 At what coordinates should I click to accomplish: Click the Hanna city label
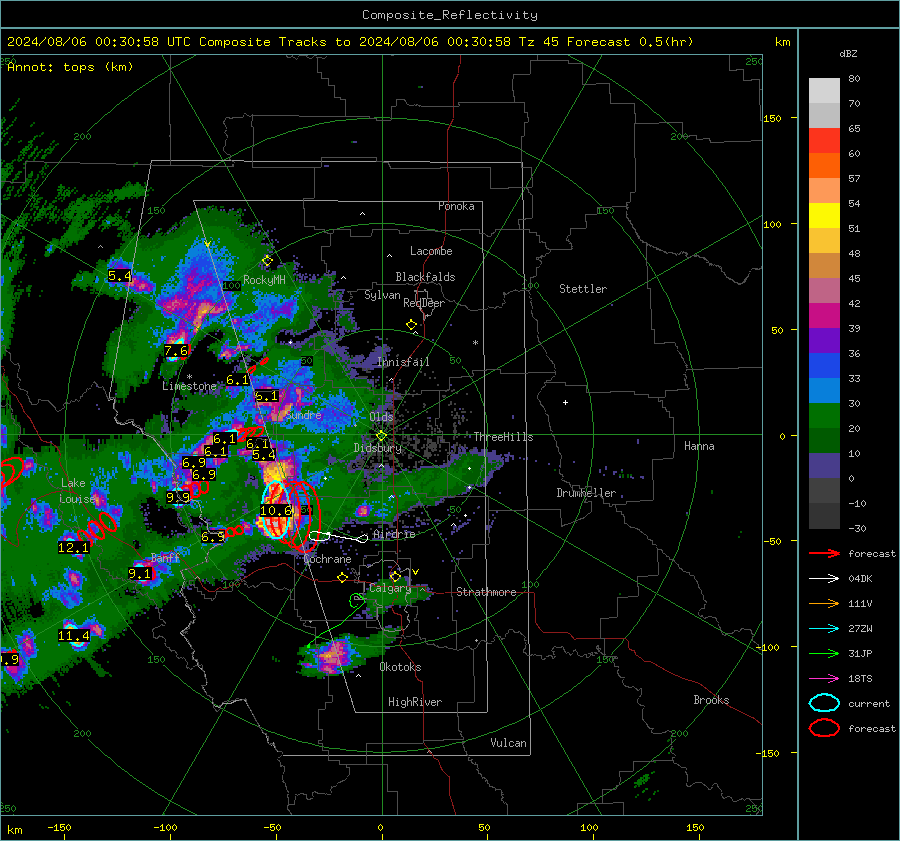click(x=699, y=446)
